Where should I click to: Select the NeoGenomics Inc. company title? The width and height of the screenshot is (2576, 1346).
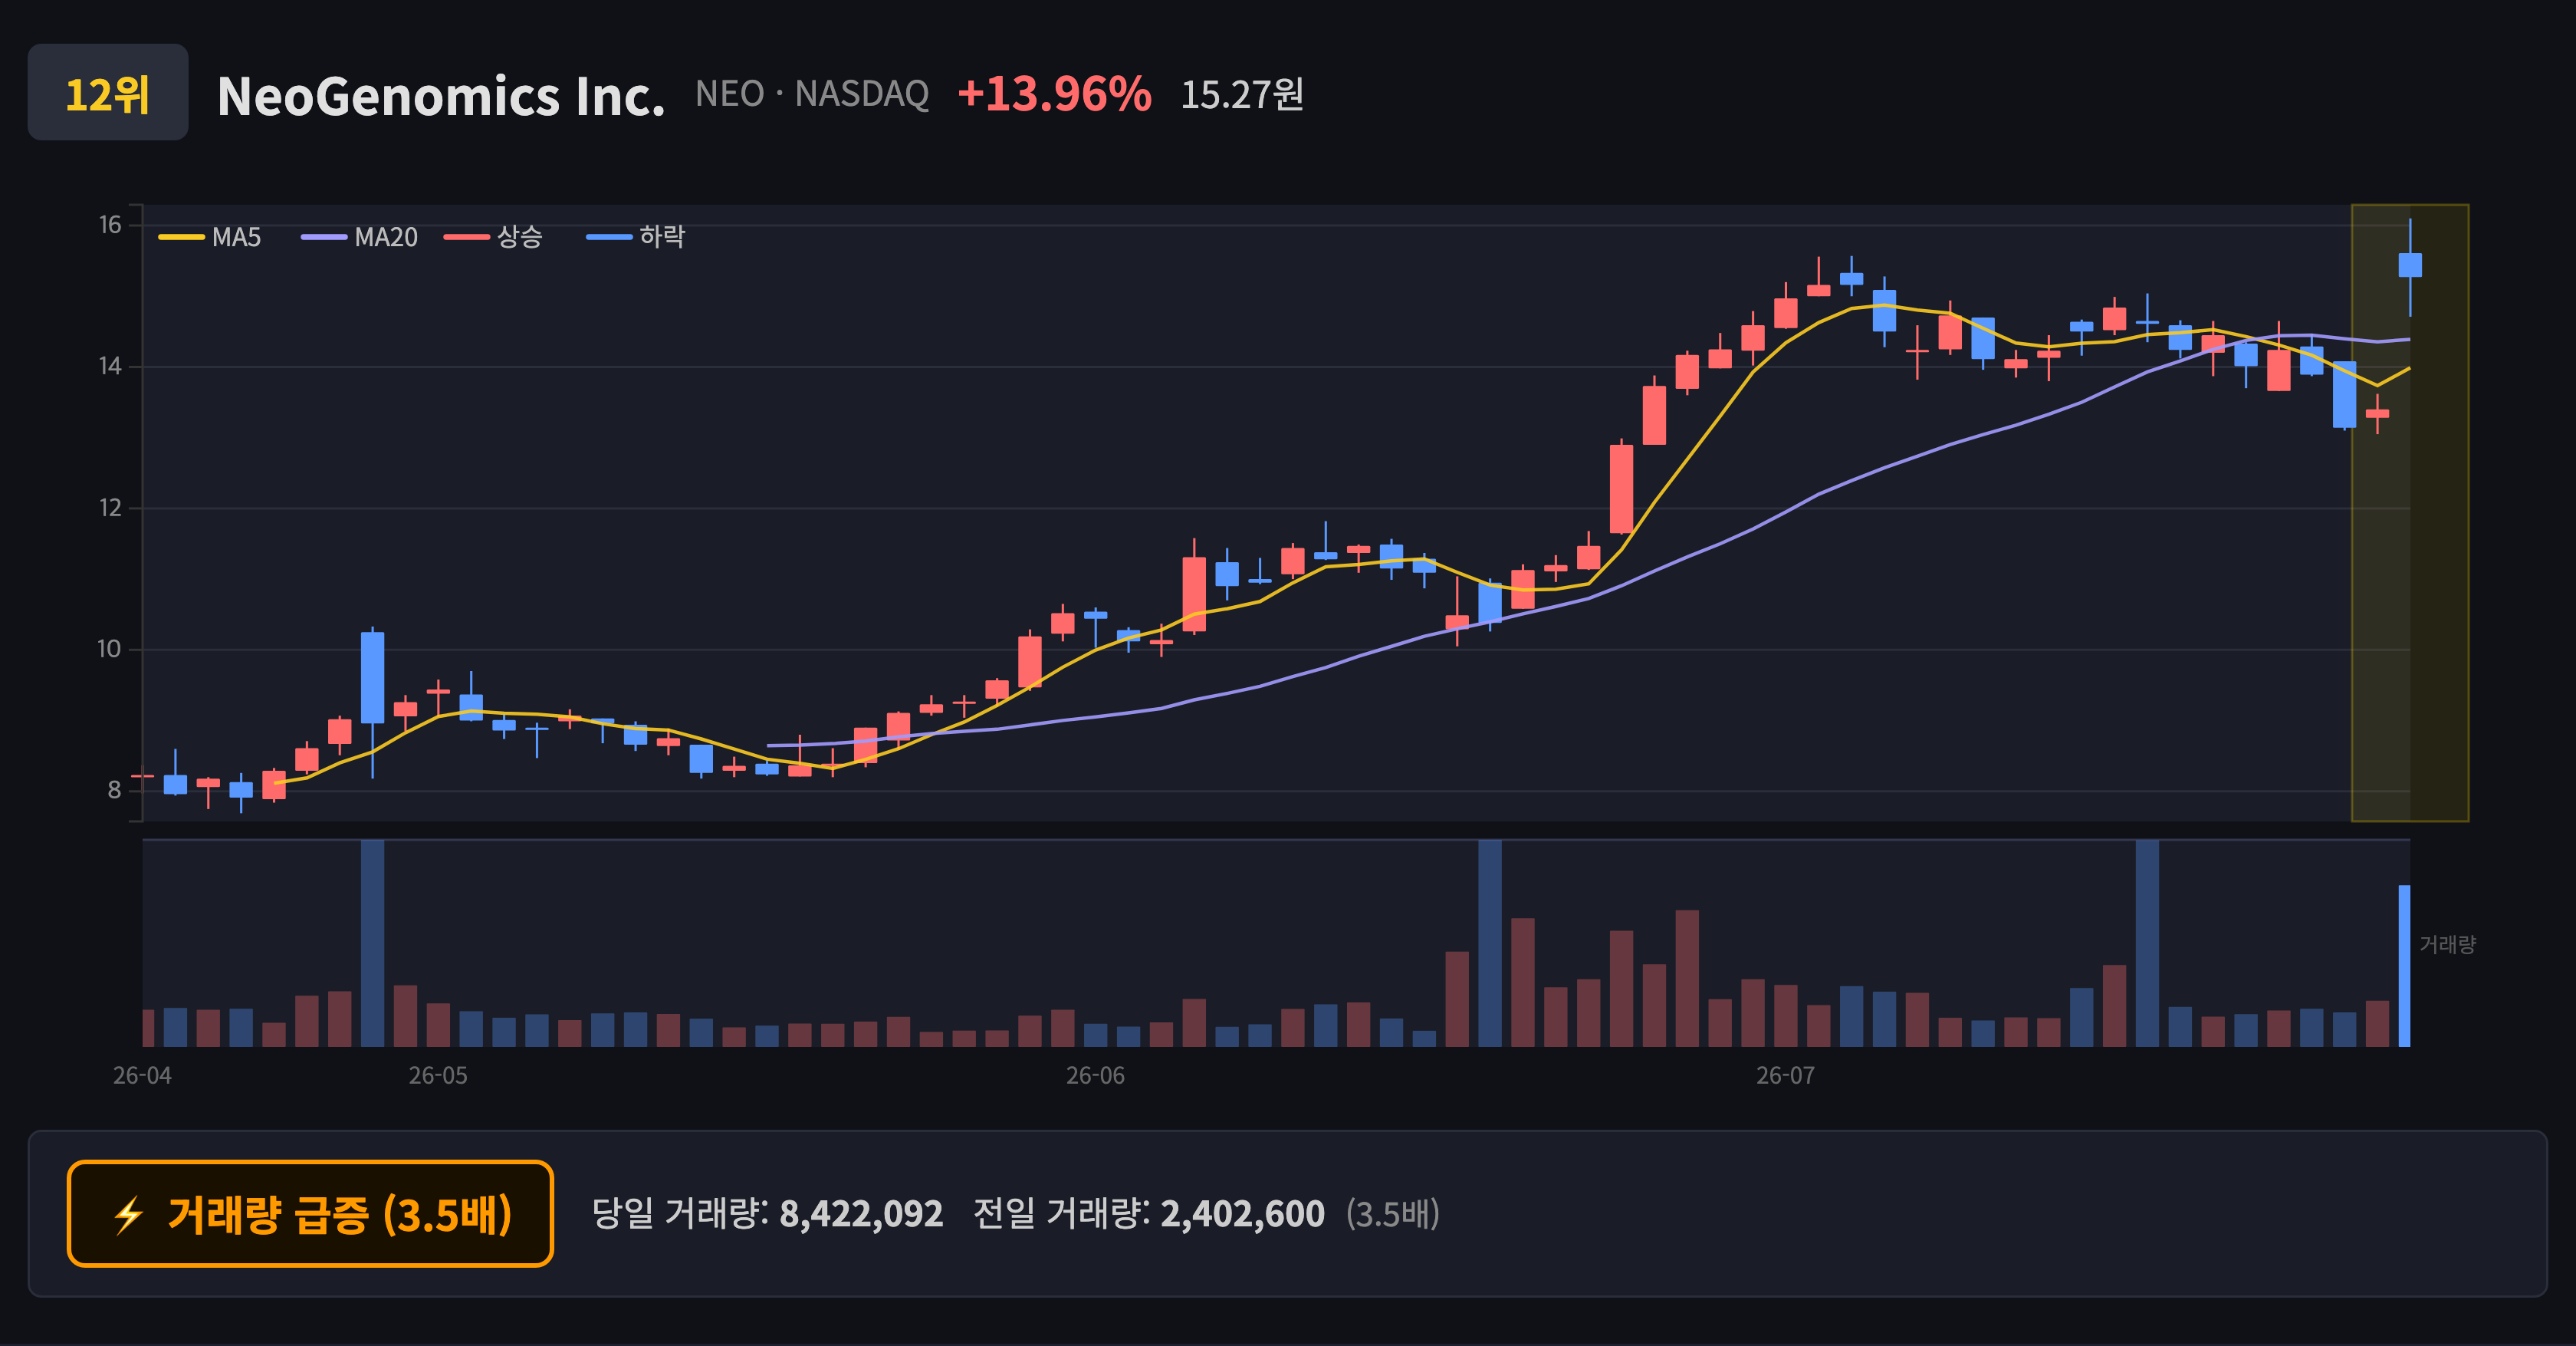coord(441,96)
